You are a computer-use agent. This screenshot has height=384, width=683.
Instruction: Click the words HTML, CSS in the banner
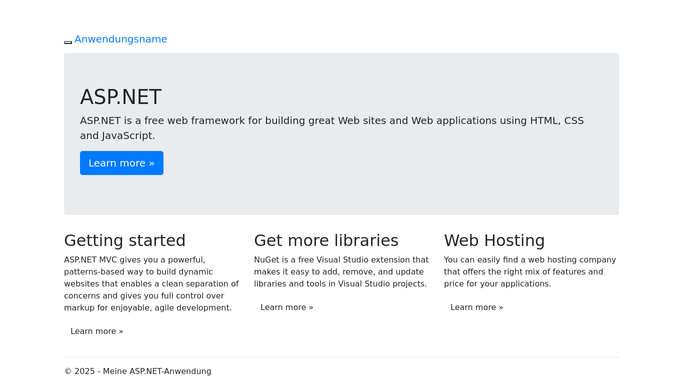(x=557, y=121)
